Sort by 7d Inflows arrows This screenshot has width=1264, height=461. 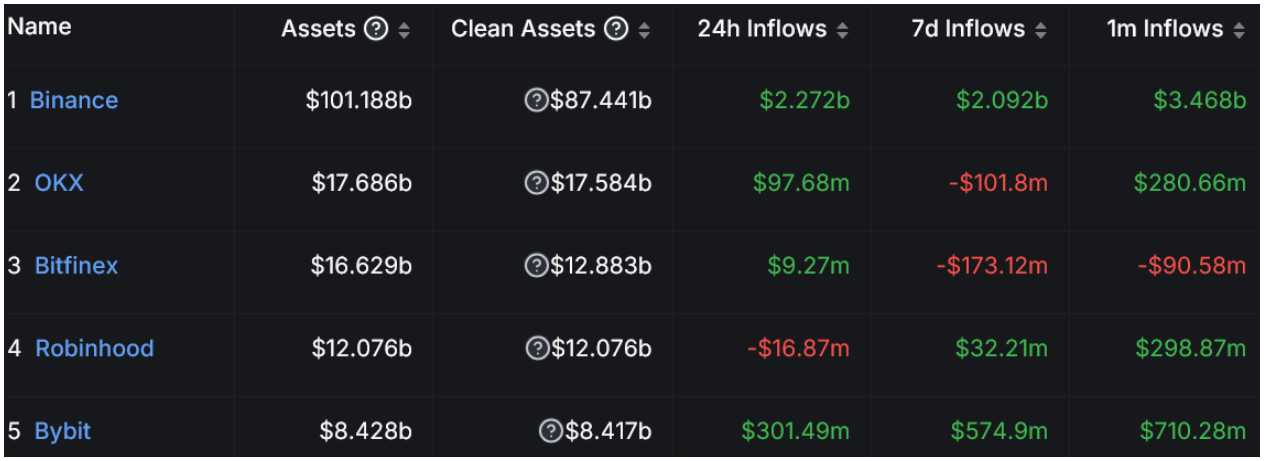[x=1040, y=30]
